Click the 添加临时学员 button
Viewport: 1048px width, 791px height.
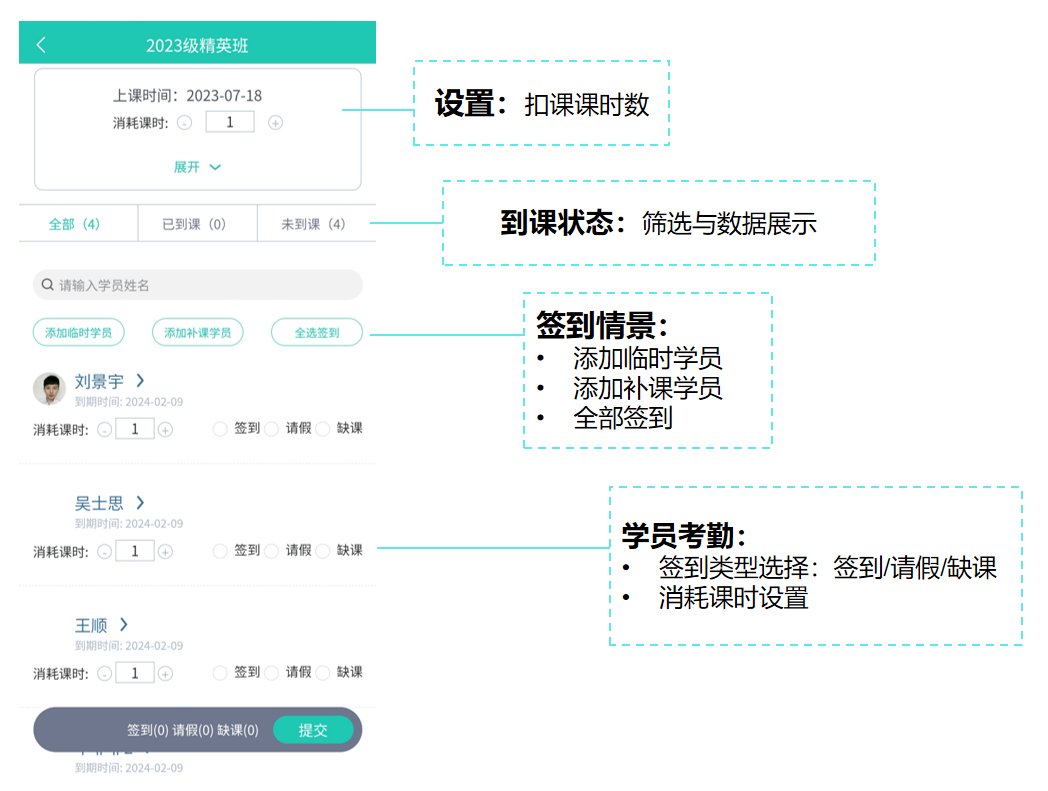[x=79, y=332]
